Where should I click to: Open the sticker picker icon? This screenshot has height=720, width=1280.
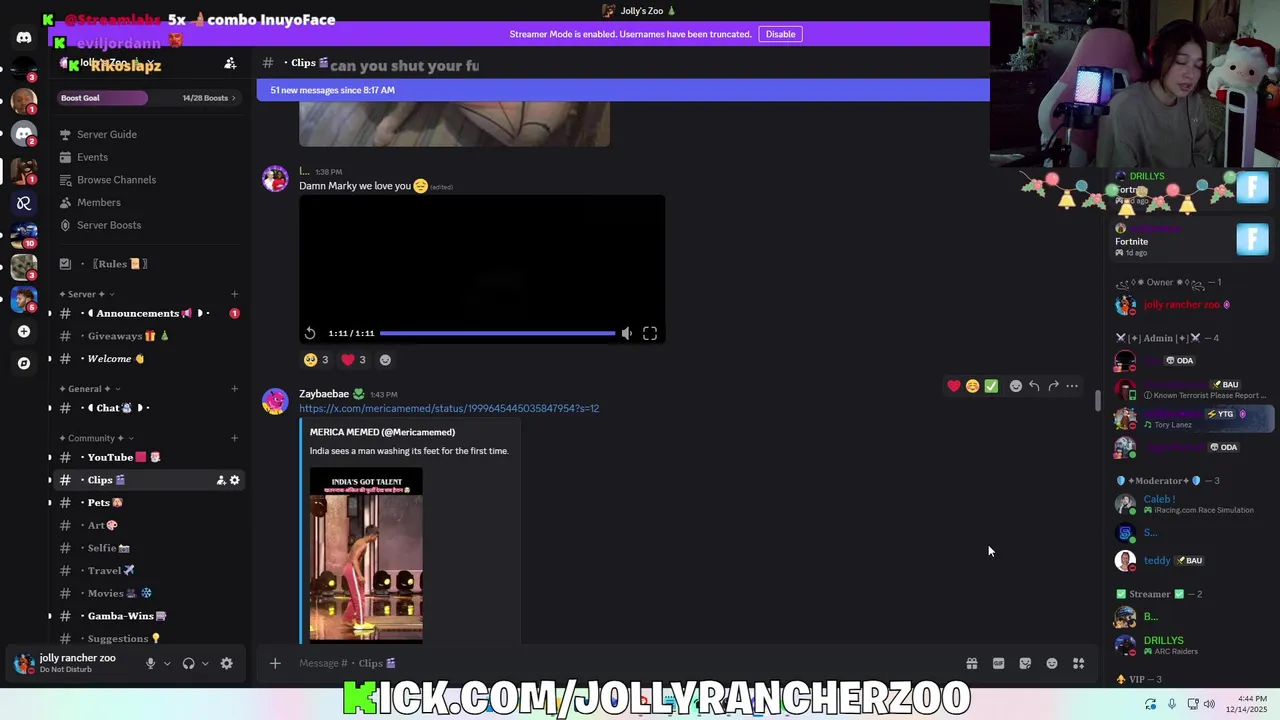tap(1025, 663)
